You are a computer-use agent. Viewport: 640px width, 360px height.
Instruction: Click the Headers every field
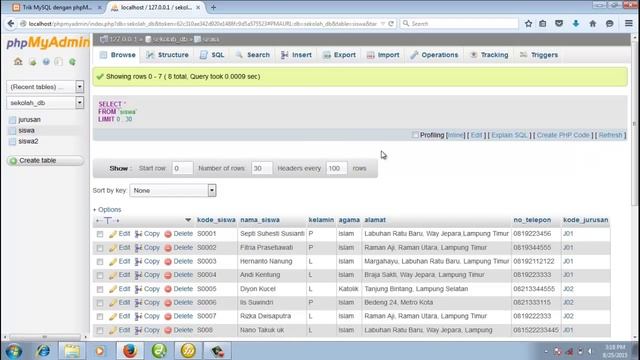point(336,168)
